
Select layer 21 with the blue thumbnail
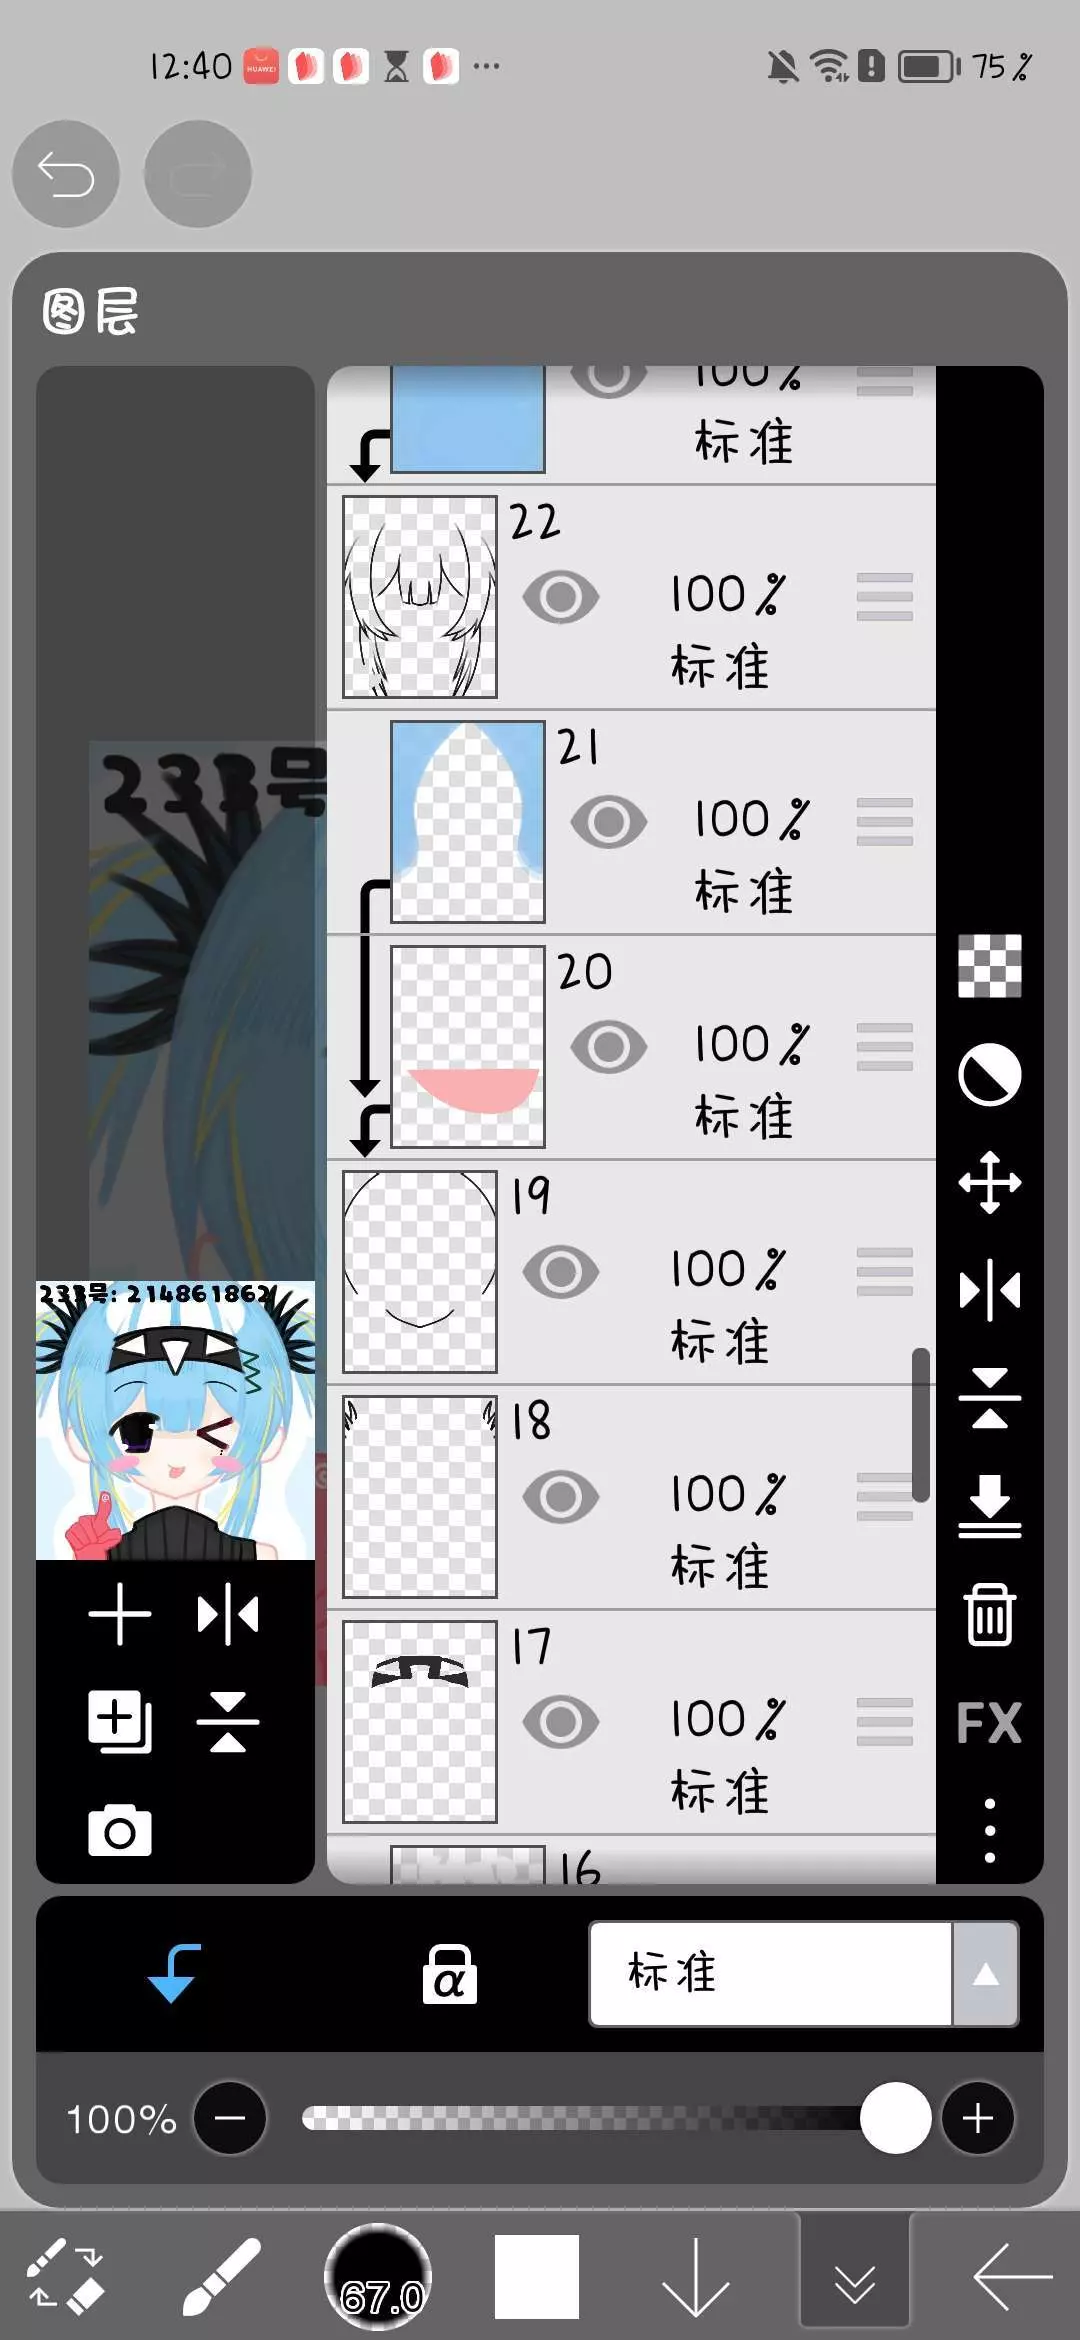tap(632, 822)
